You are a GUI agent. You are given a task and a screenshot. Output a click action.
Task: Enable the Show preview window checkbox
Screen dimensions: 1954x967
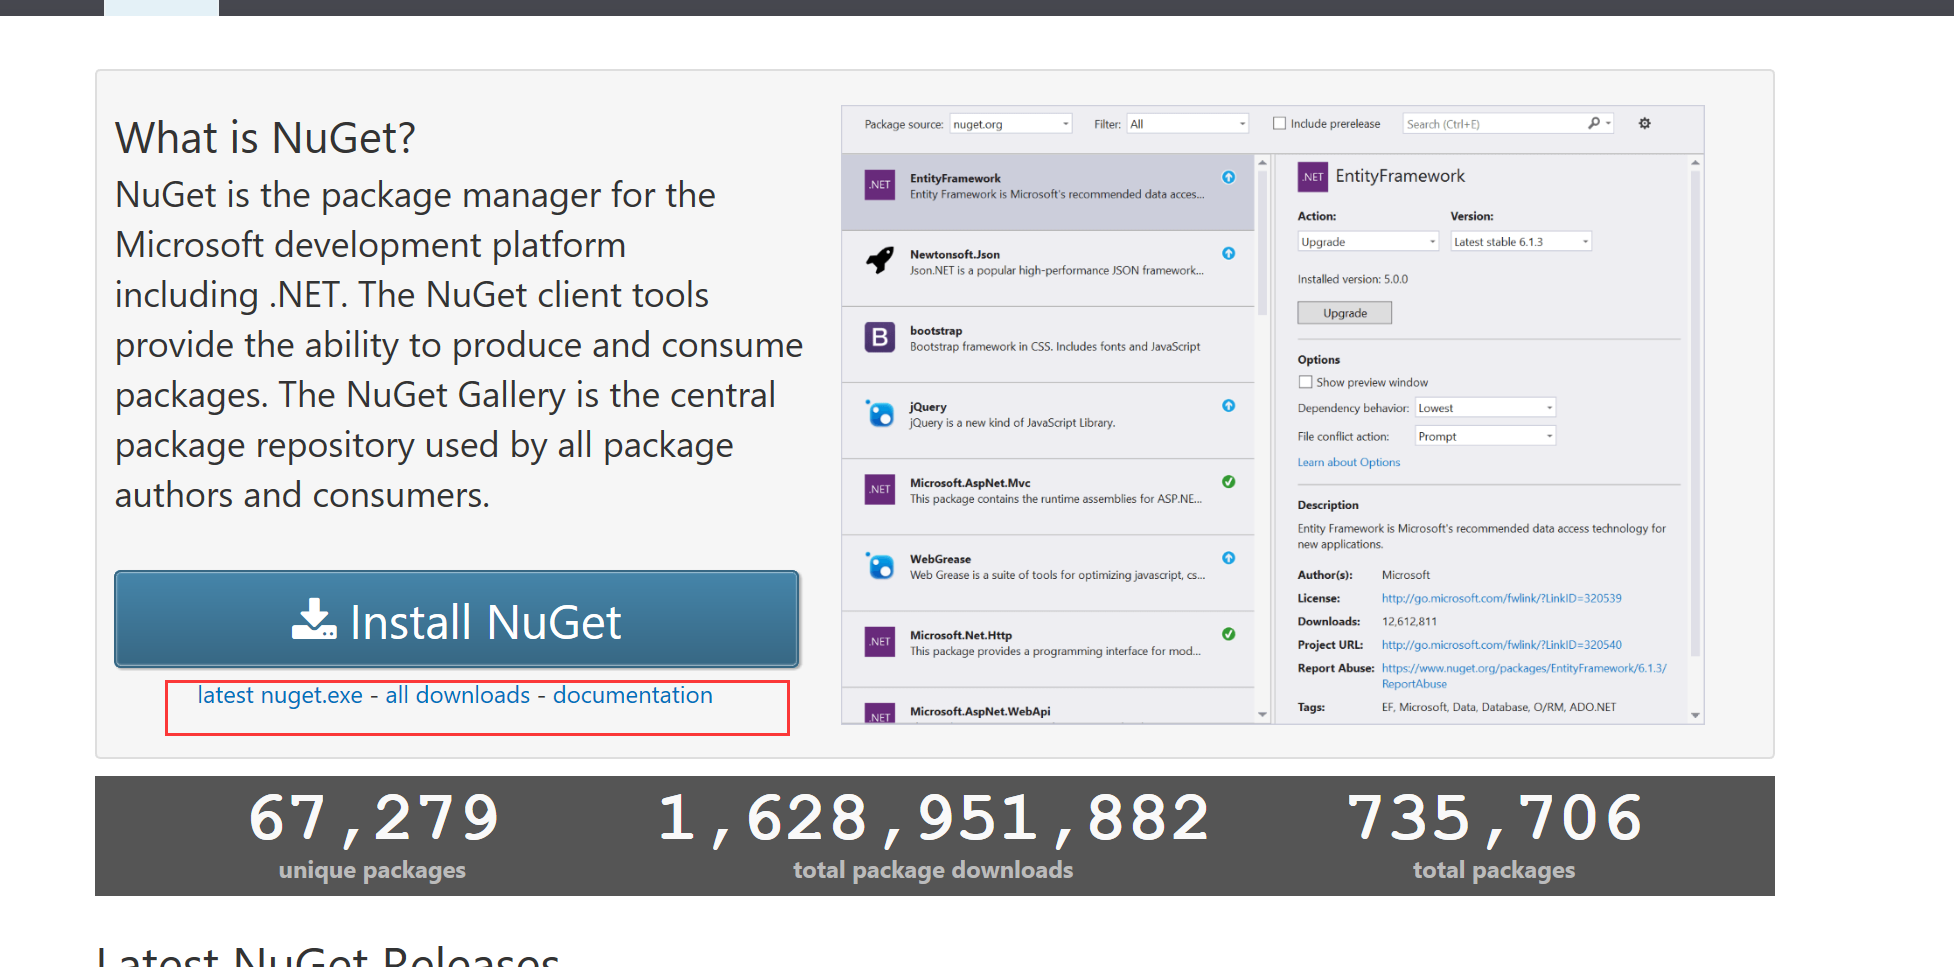1305,382
